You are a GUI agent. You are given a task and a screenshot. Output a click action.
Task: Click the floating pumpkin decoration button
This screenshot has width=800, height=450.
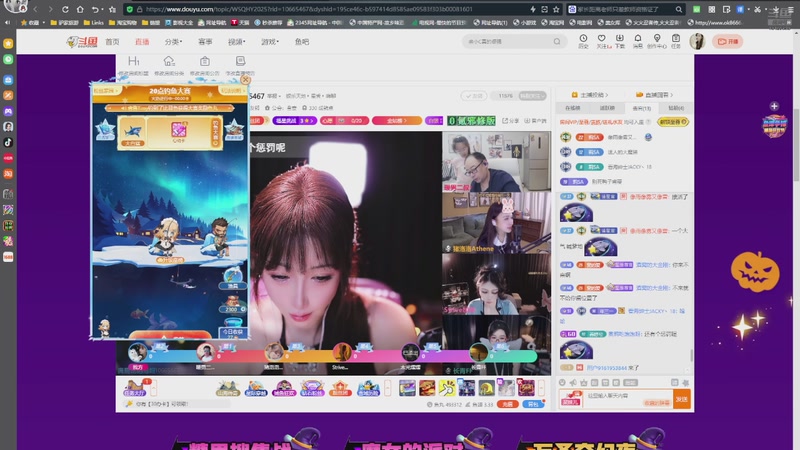click(x=755, y=271)
